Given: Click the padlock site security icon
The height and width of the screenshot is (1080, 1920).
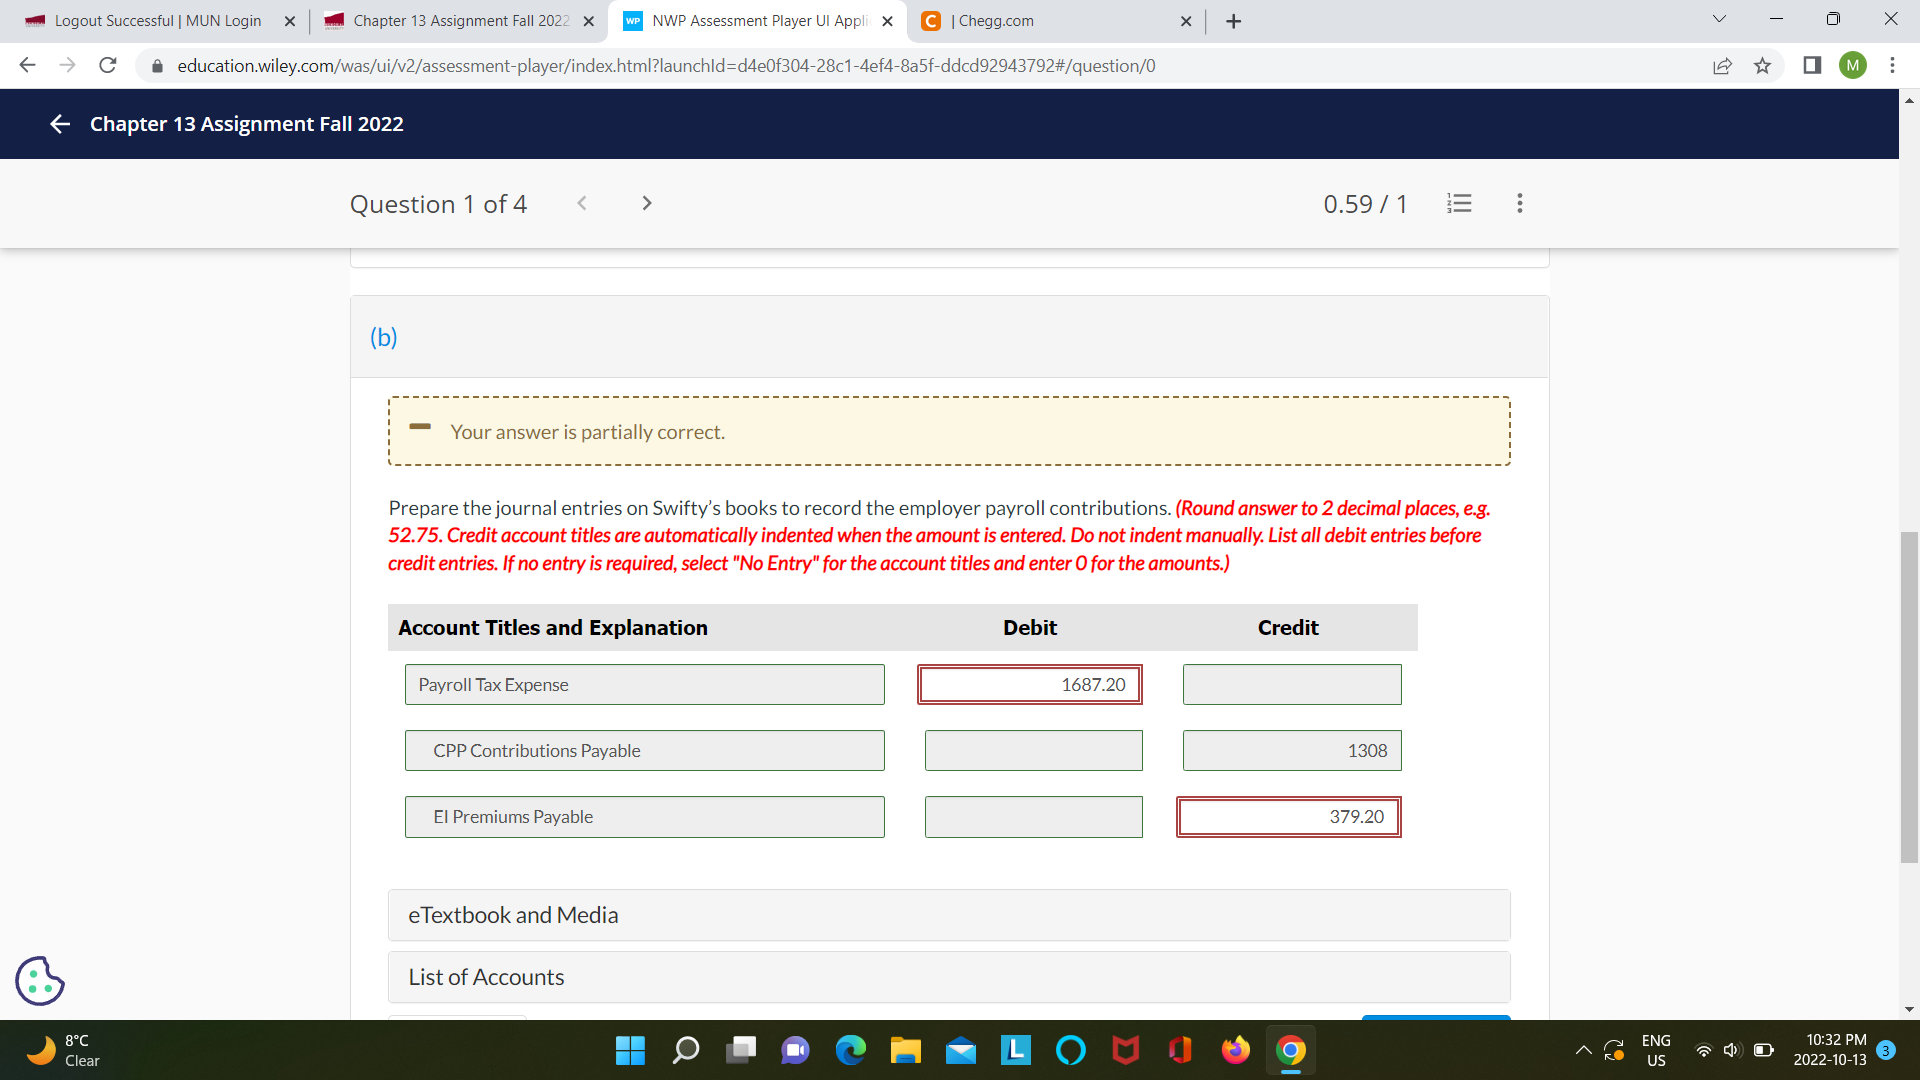Looking at the screenshot, I should pyautogui.click(x=157, y=66).
